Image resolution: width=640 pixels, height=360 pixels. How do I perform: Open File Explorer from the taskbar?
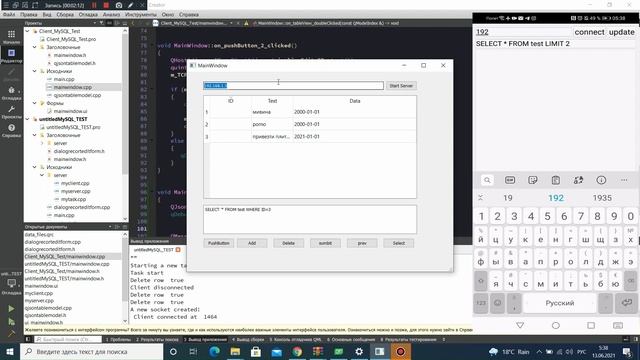pos(235,351)
